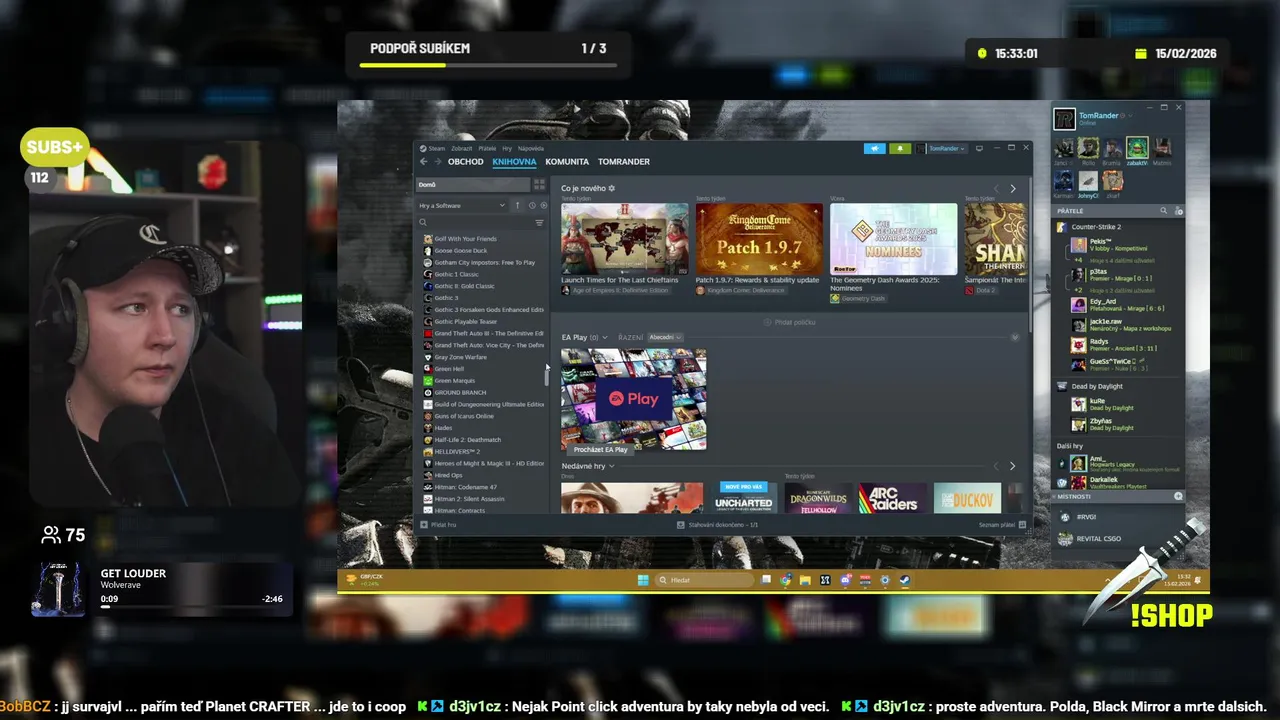Viewport: 1280px width, 720px height.
Task: Open settings gear next to Co je nového
Action: point(612,188)
